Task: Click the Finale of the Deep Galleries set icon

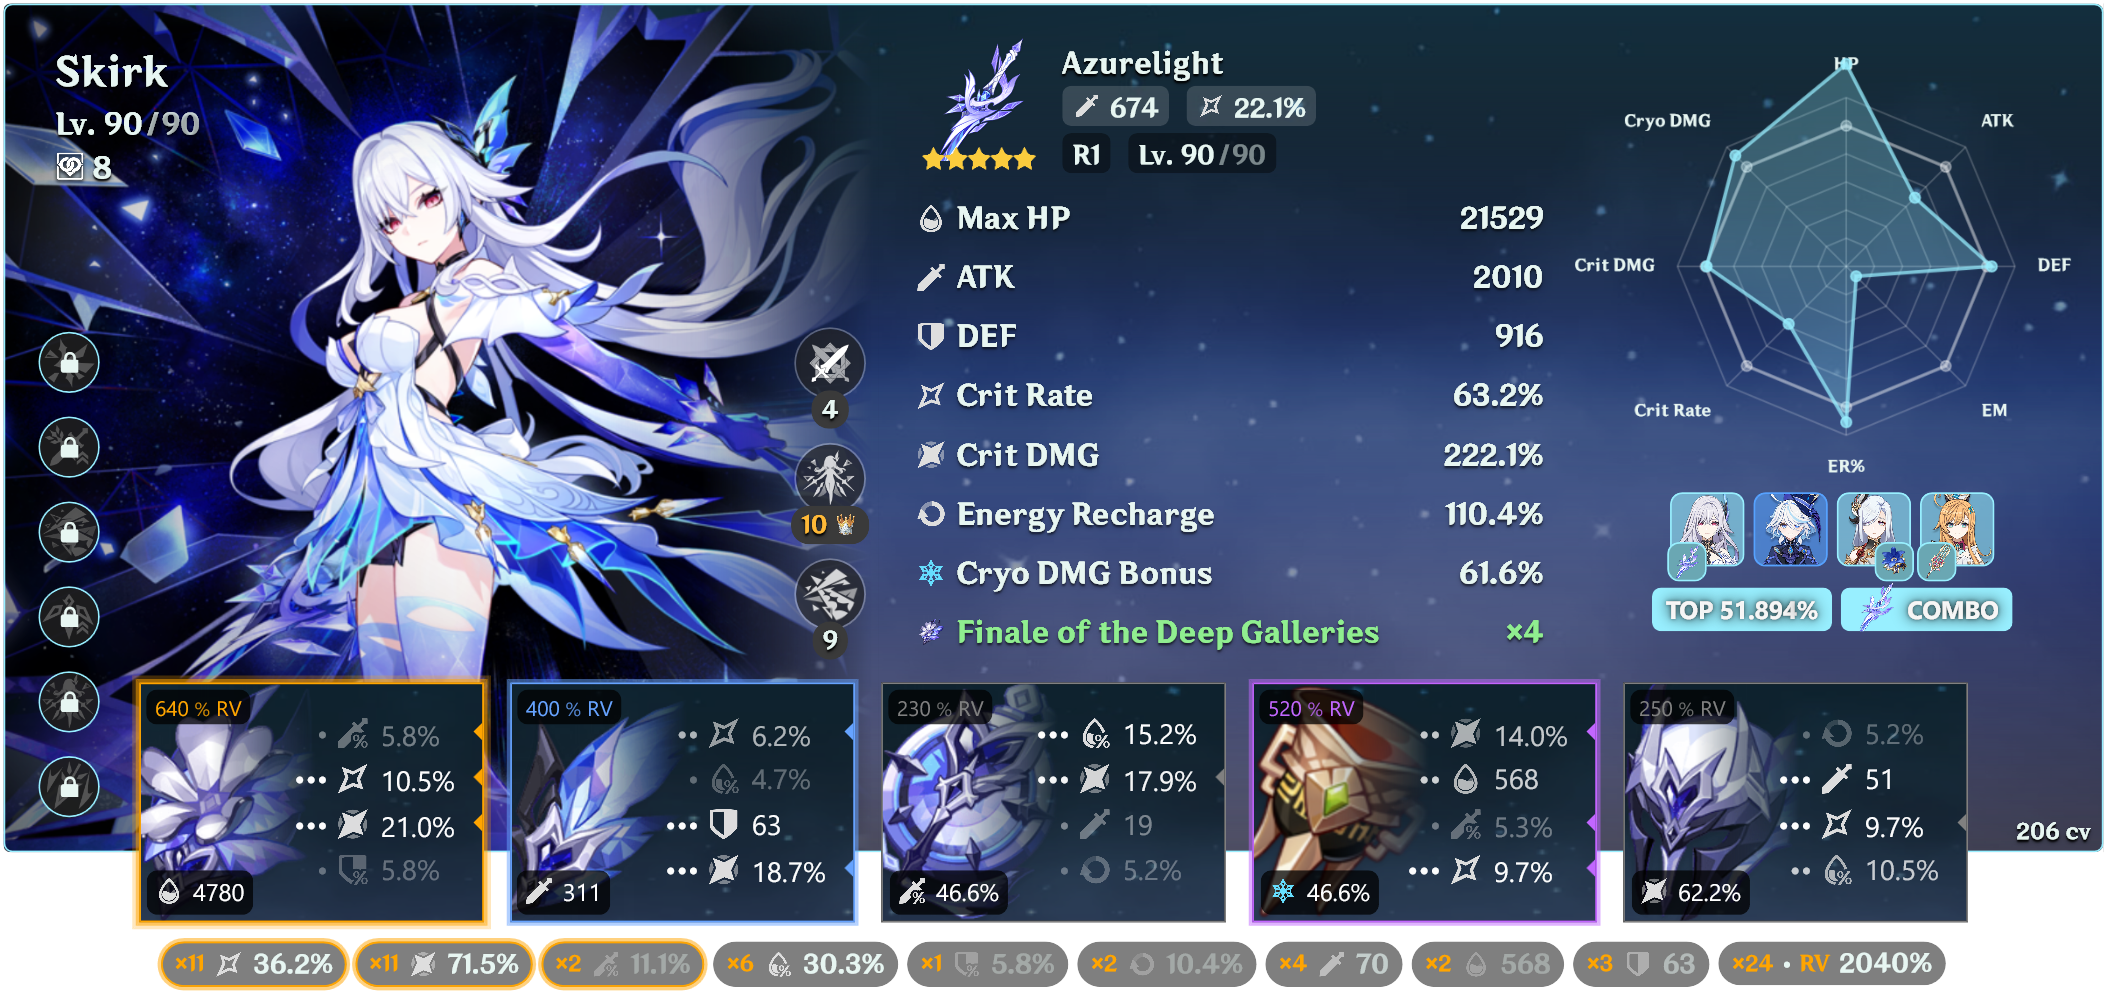Action: click(x=931, y=632)
